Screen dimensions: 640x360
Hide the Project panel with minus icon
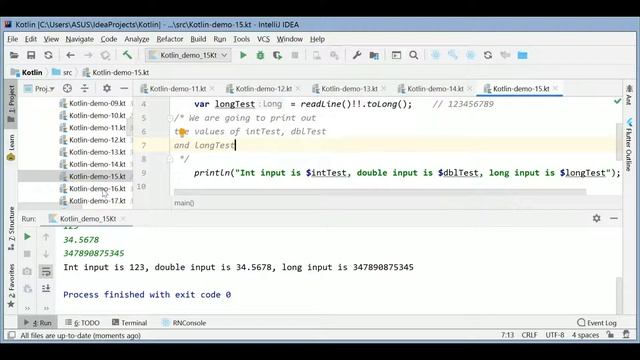point(124,88)
